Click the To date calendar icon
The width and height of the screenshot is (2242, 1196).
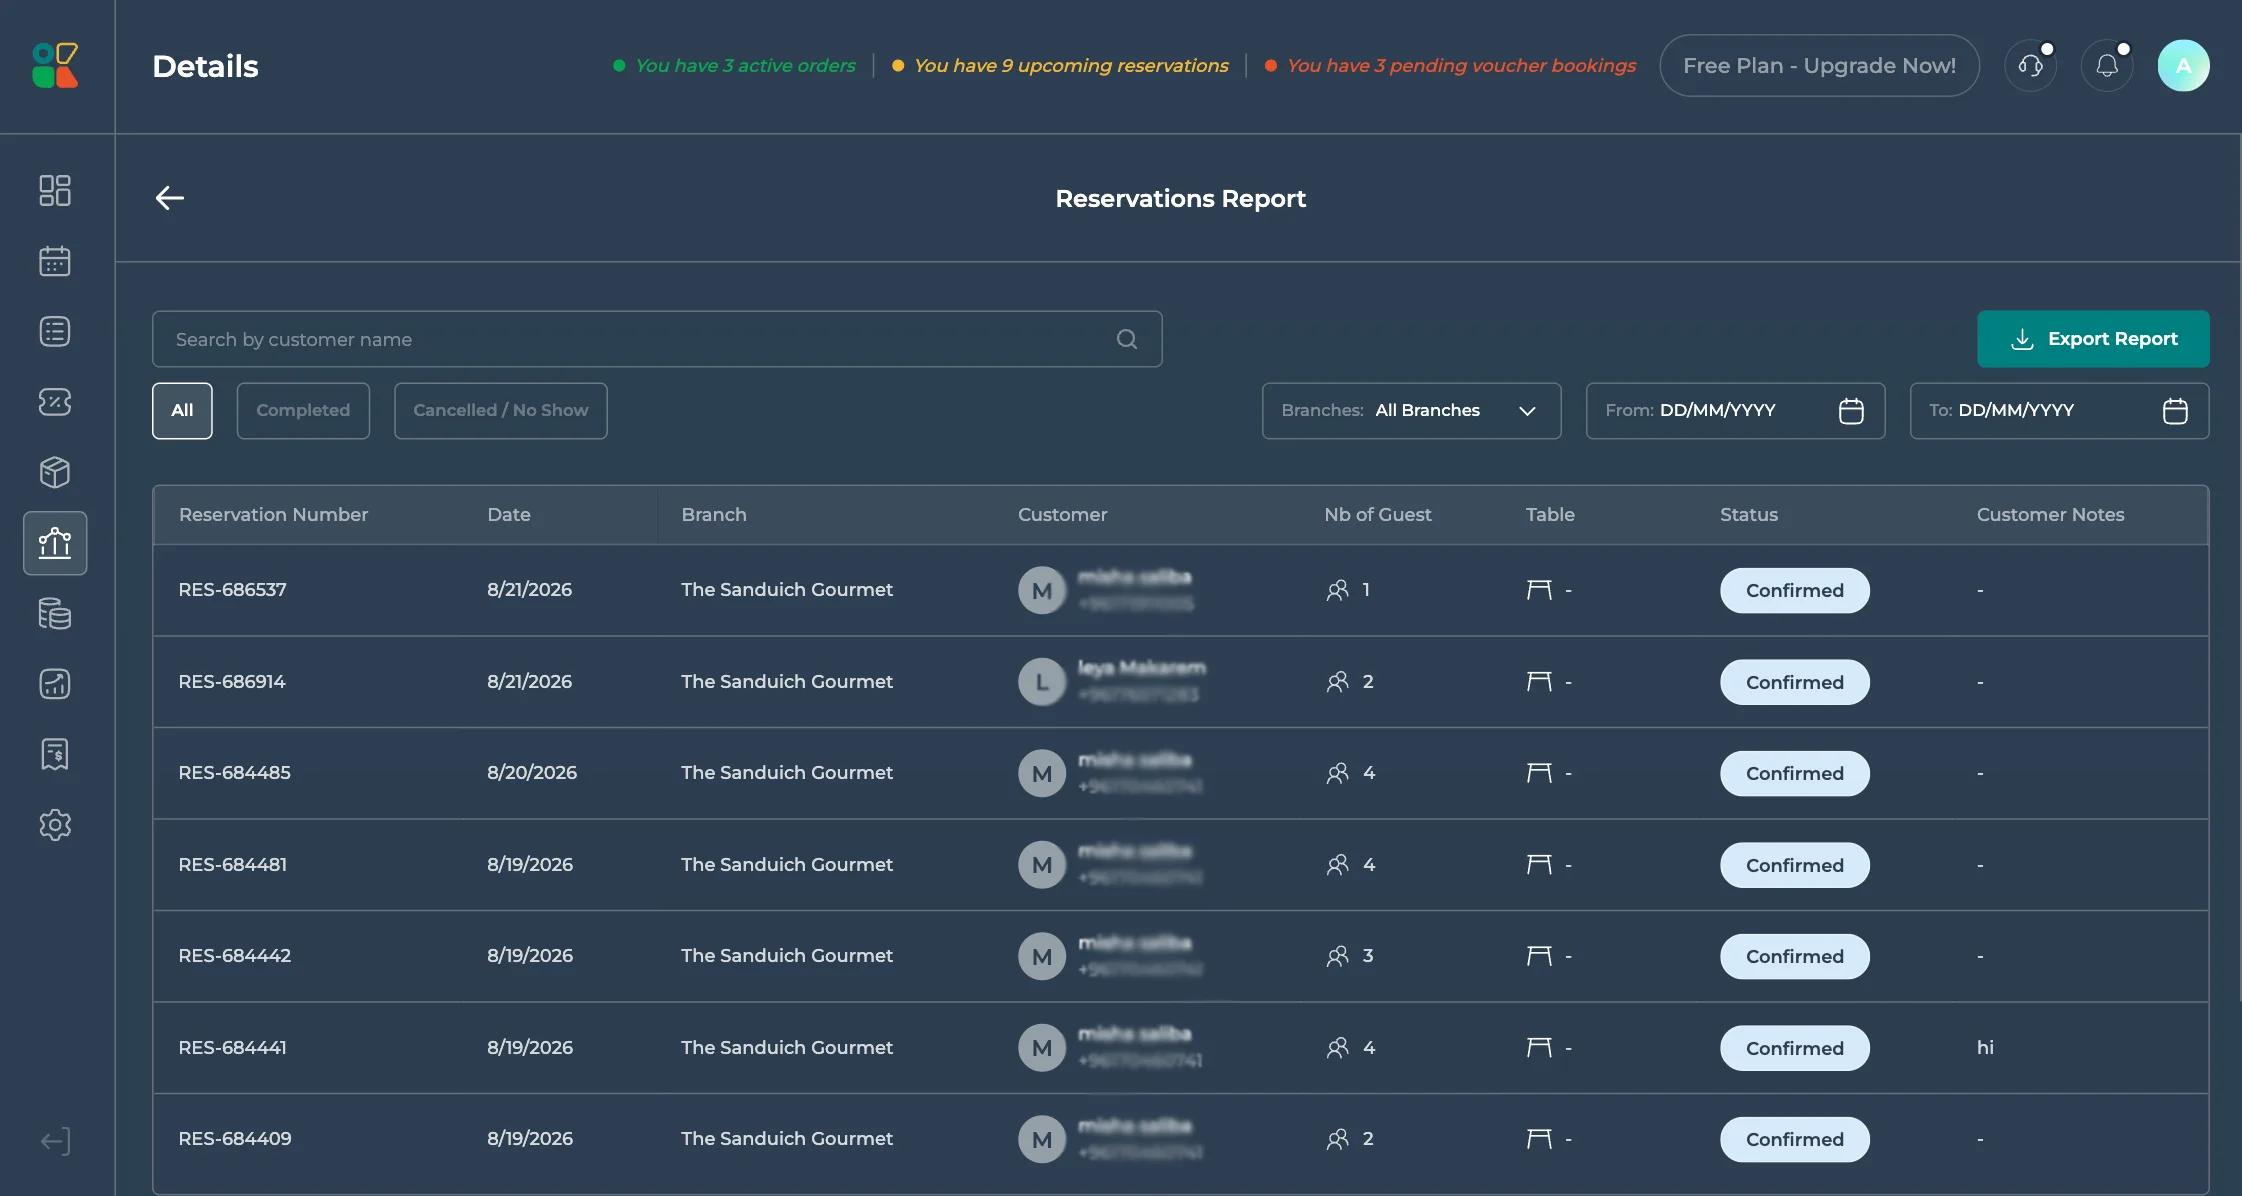click(x=2175, y=411)
